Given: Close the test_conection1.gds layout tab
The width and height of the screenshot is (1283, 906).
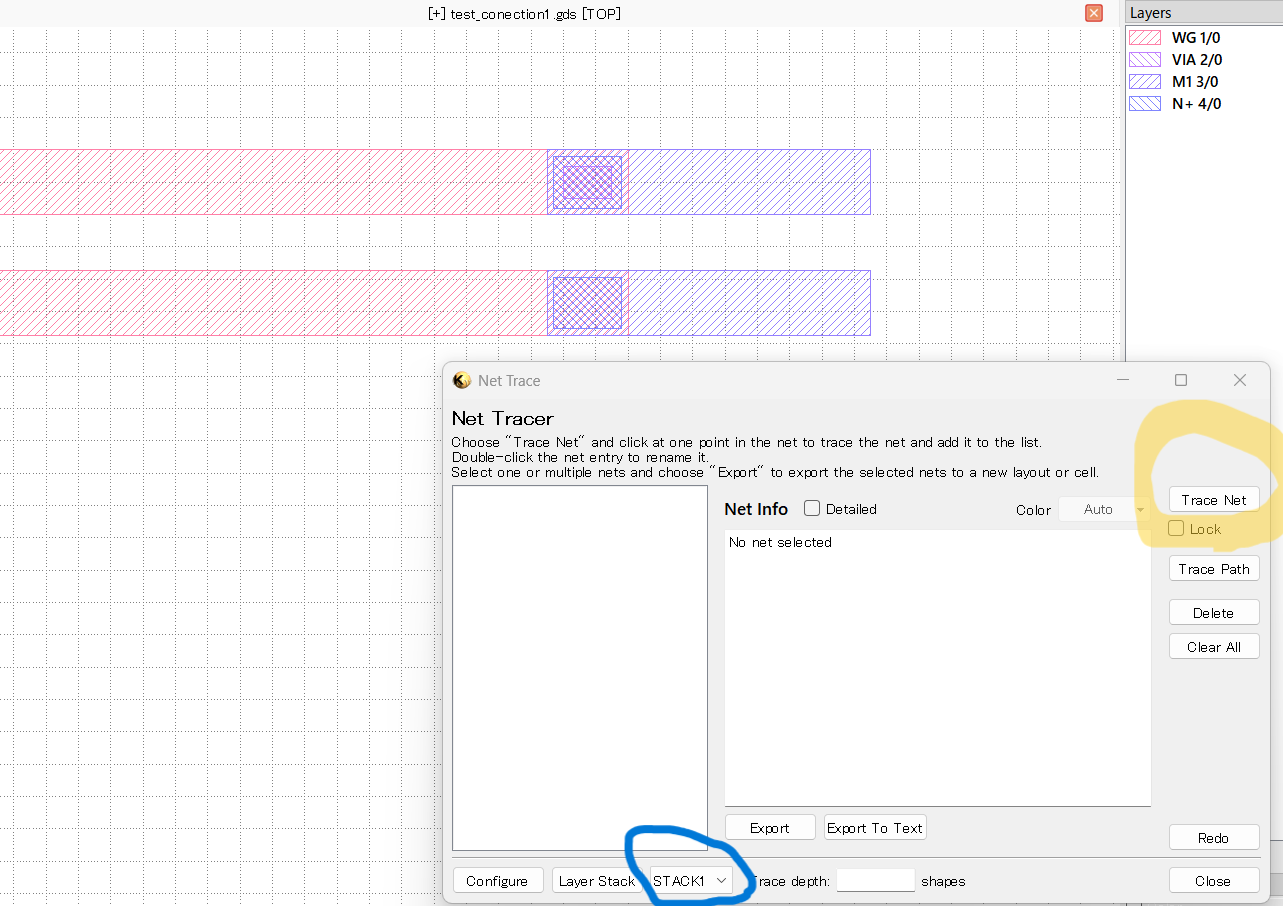Looking at the screenshot, I should pyautogui.click(x=1094, y=13).
